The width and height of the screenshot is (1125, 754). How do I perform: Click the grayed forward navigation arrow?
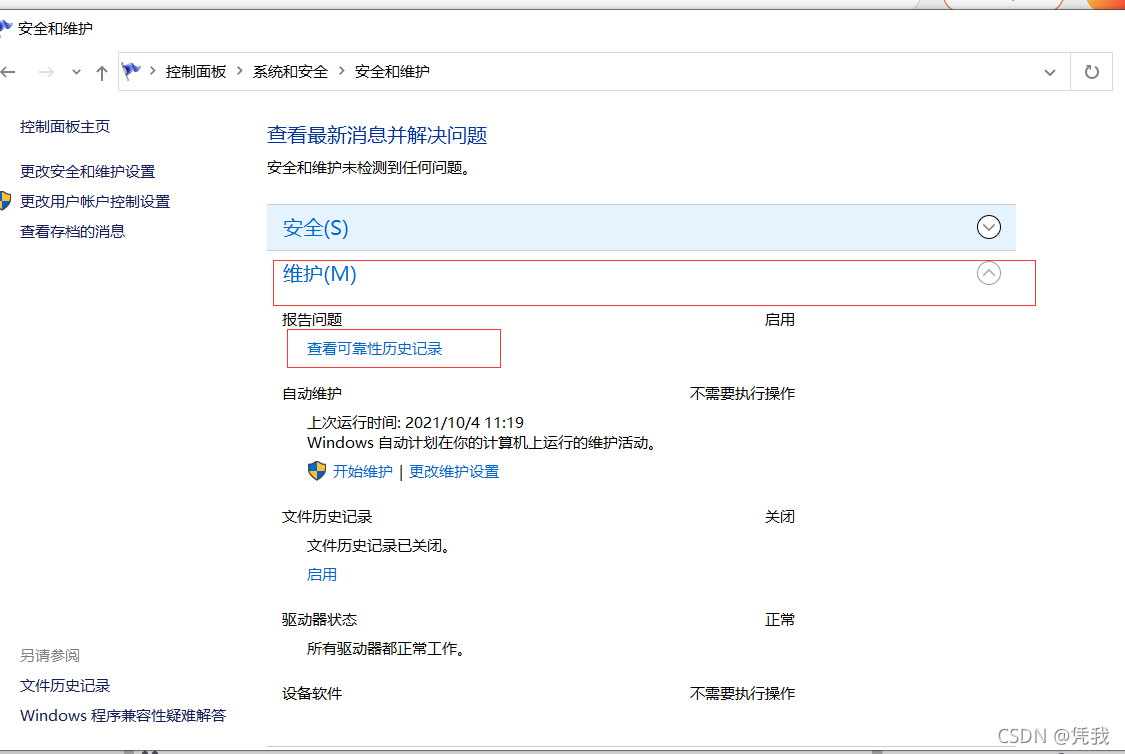coord(45,71)
